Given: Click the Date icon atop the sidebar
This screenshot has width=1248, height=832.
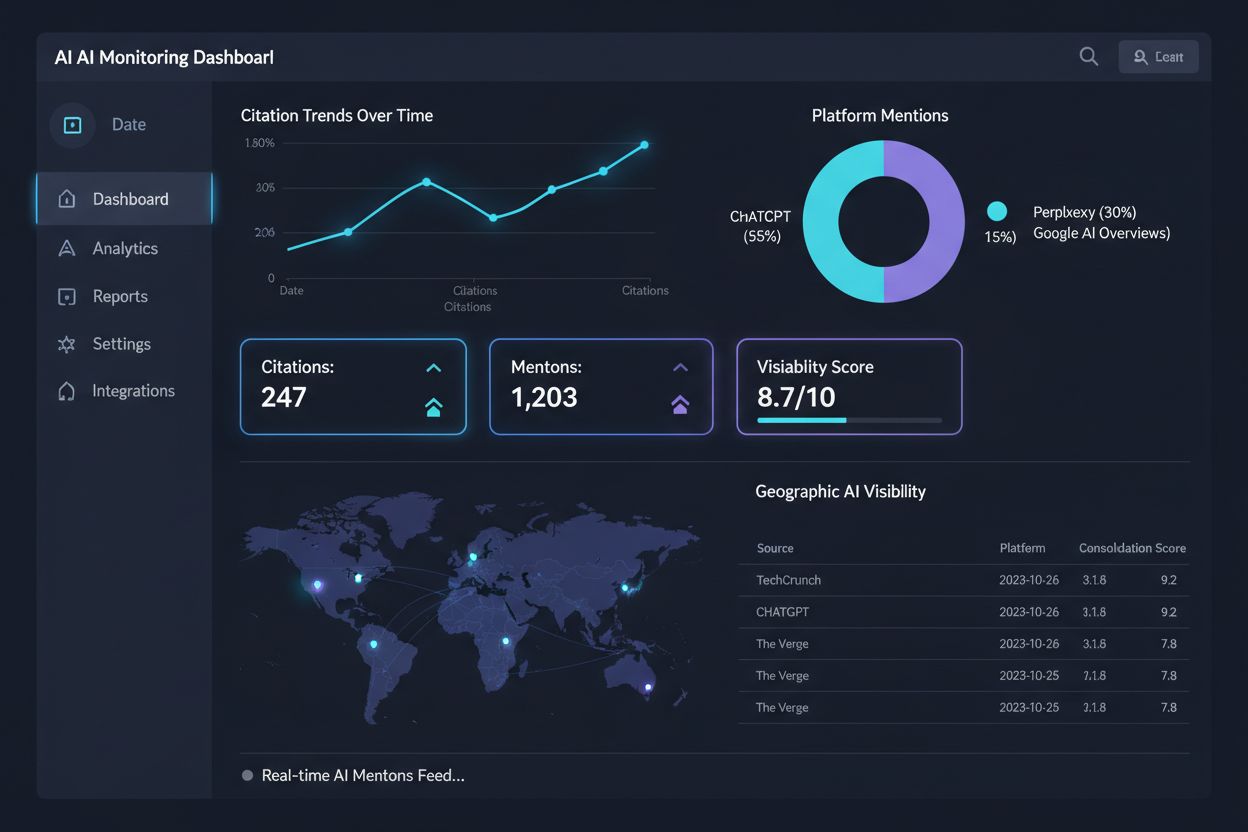Looking at the screenshot, I should (71, 124).
